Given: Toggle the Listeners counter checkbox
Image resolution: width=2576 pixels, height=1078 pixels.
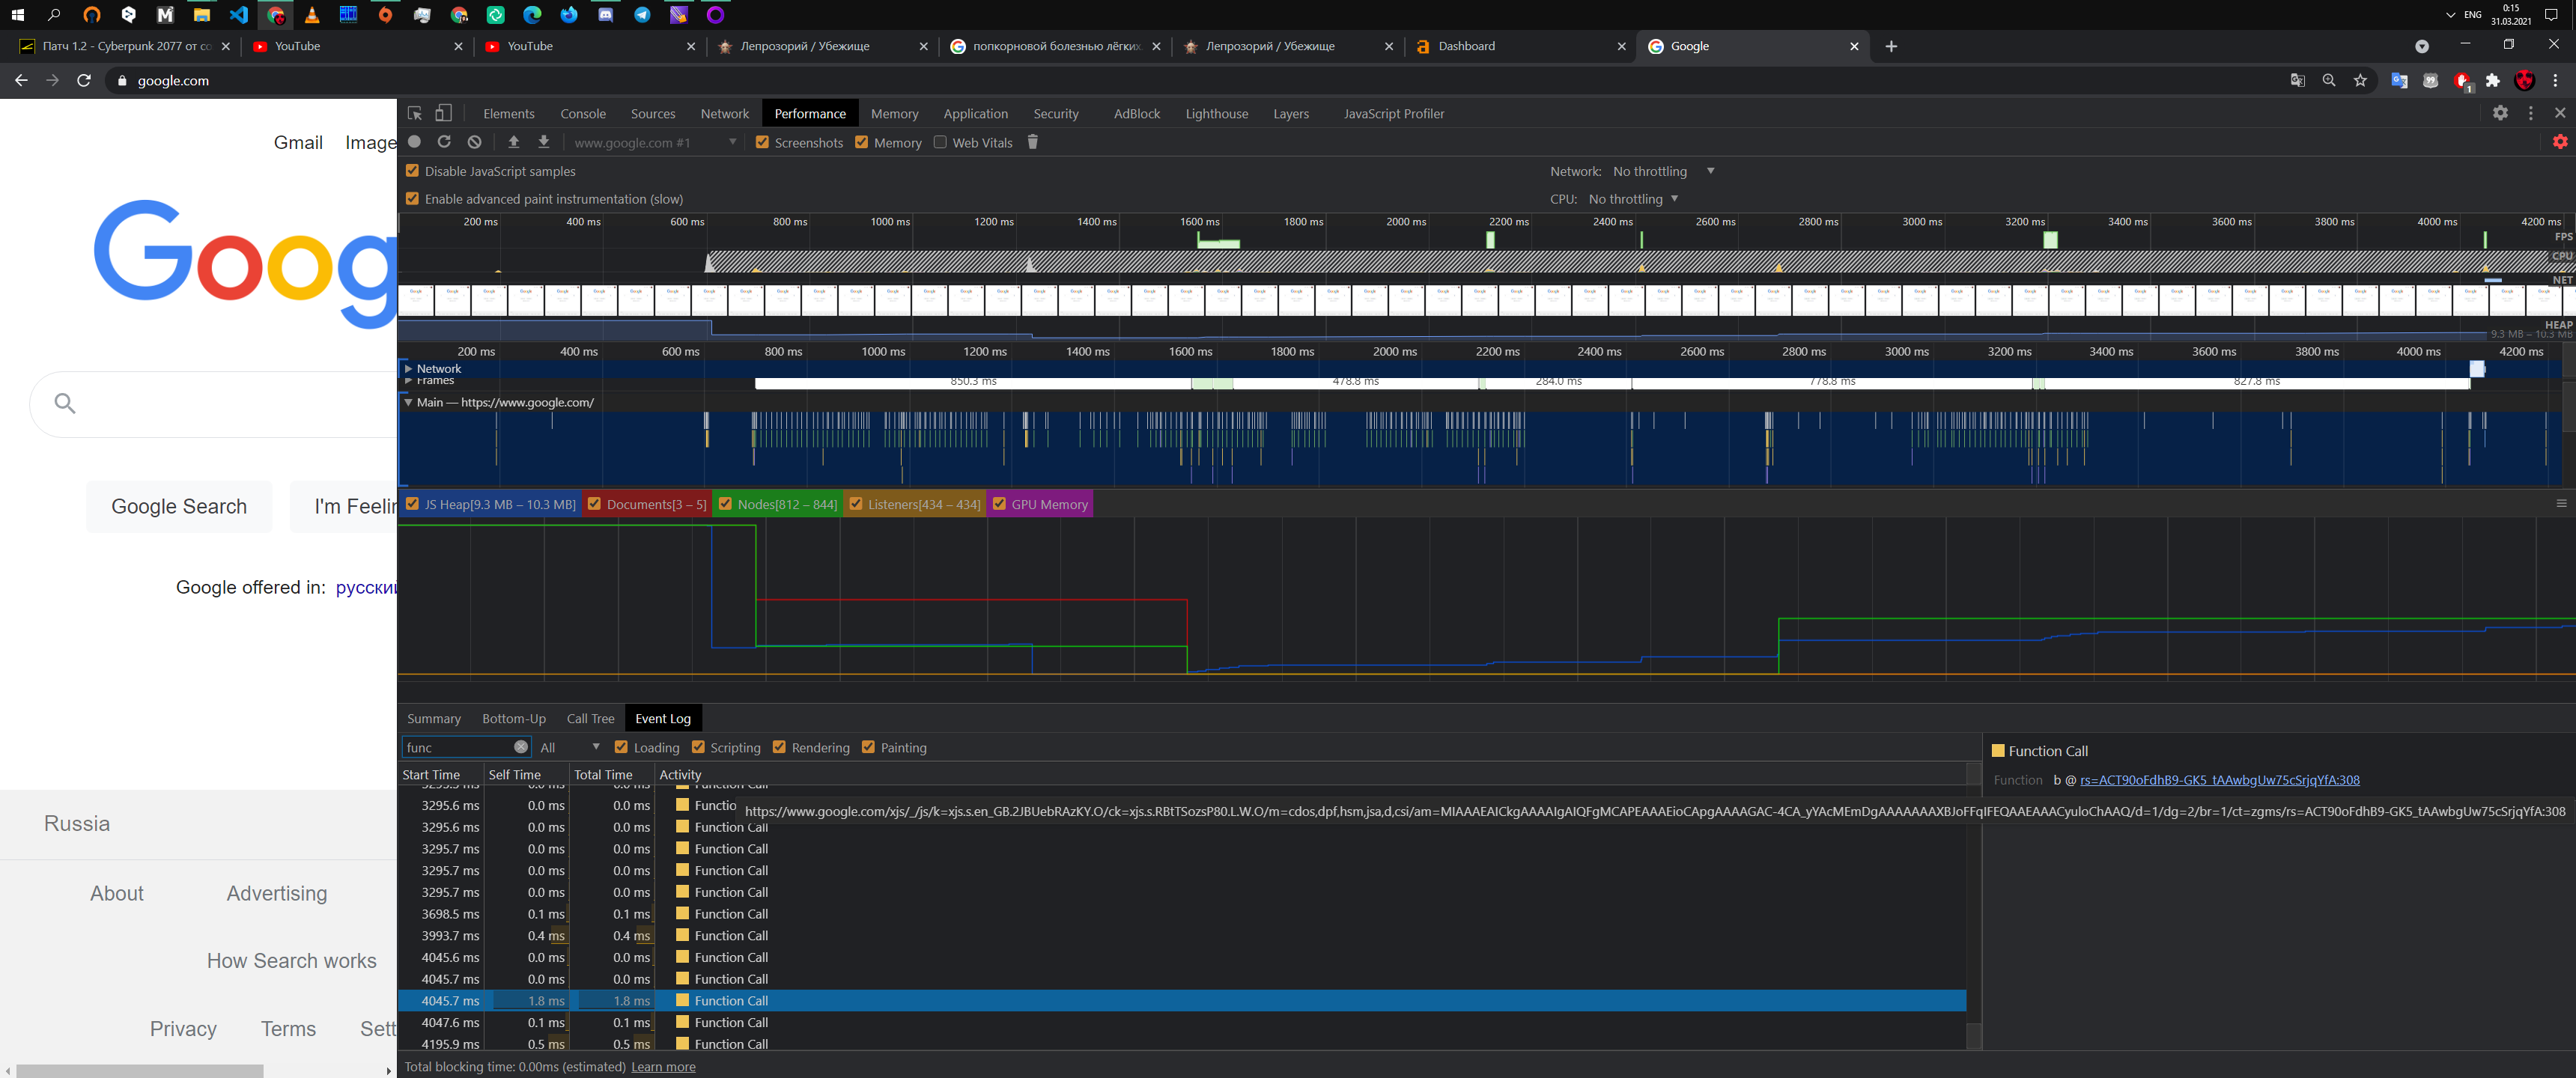Looking at the screenshot, I should (x=856, y=504).
